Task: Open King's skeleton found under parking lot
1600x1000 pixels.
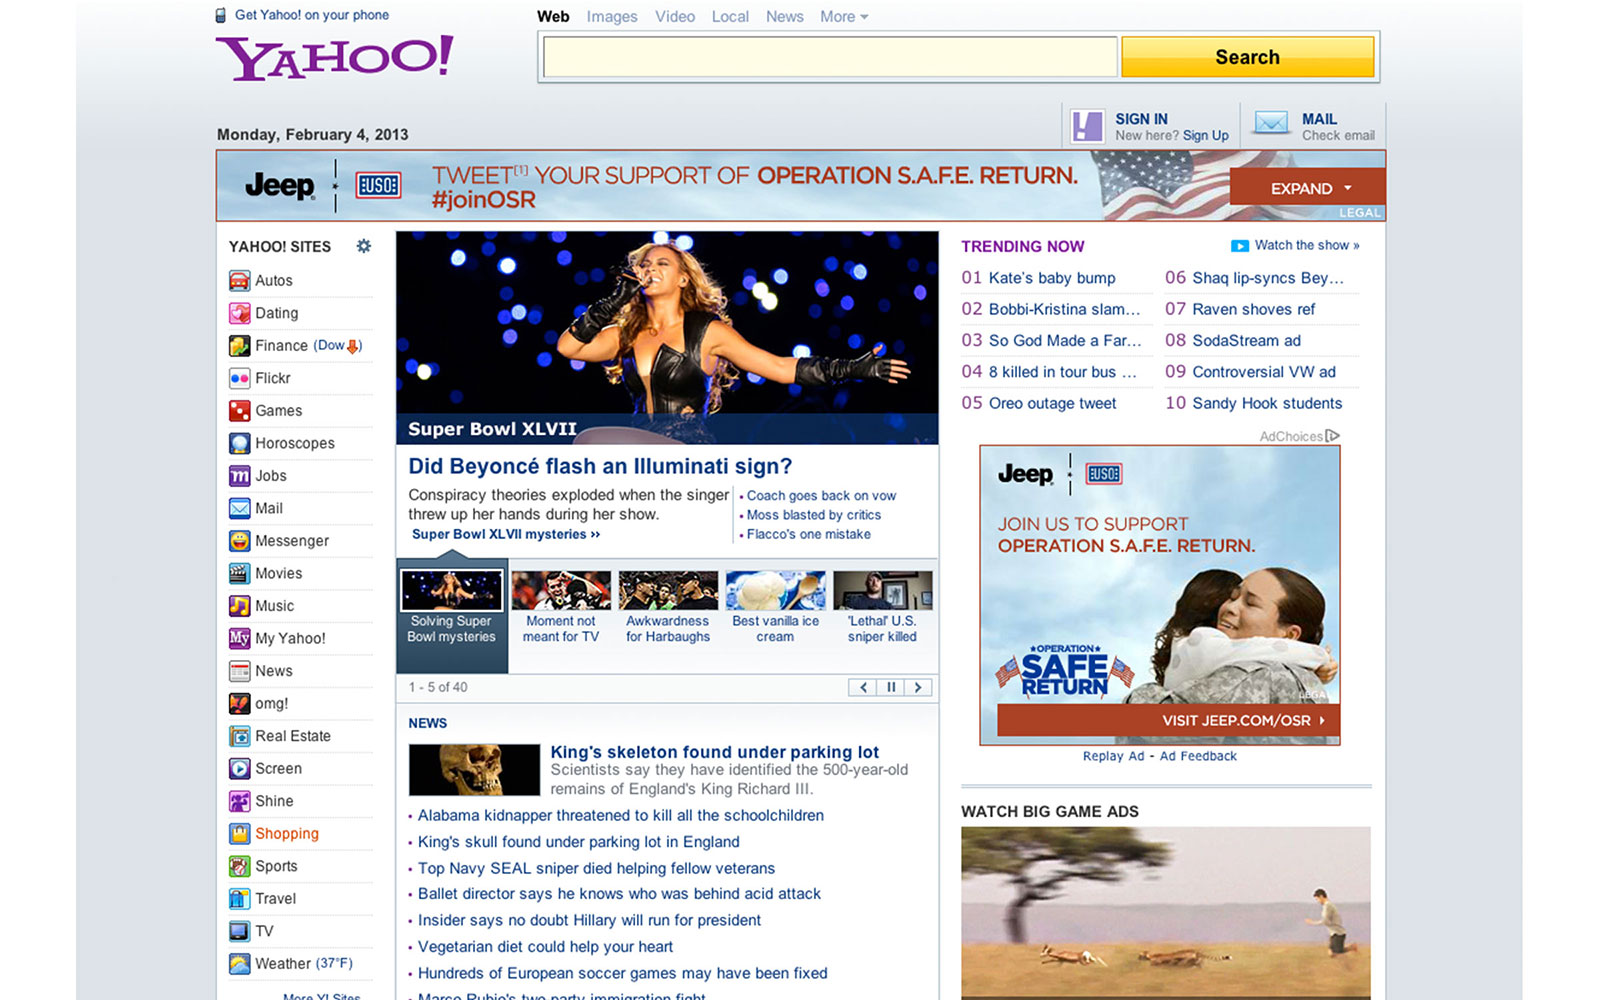Action: [x=714, y=752]
